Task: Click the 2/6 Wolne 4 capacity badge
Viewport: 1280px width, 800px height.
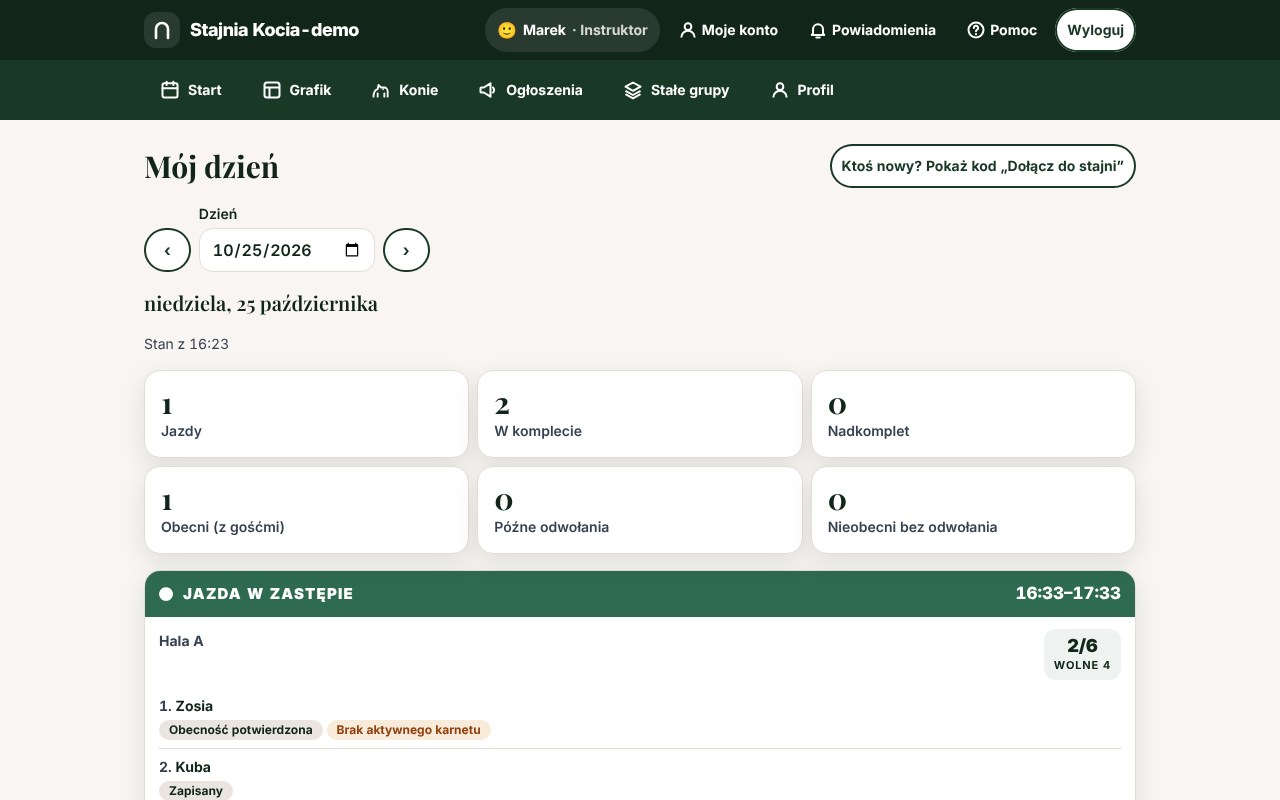Action: pos(1082,654)
